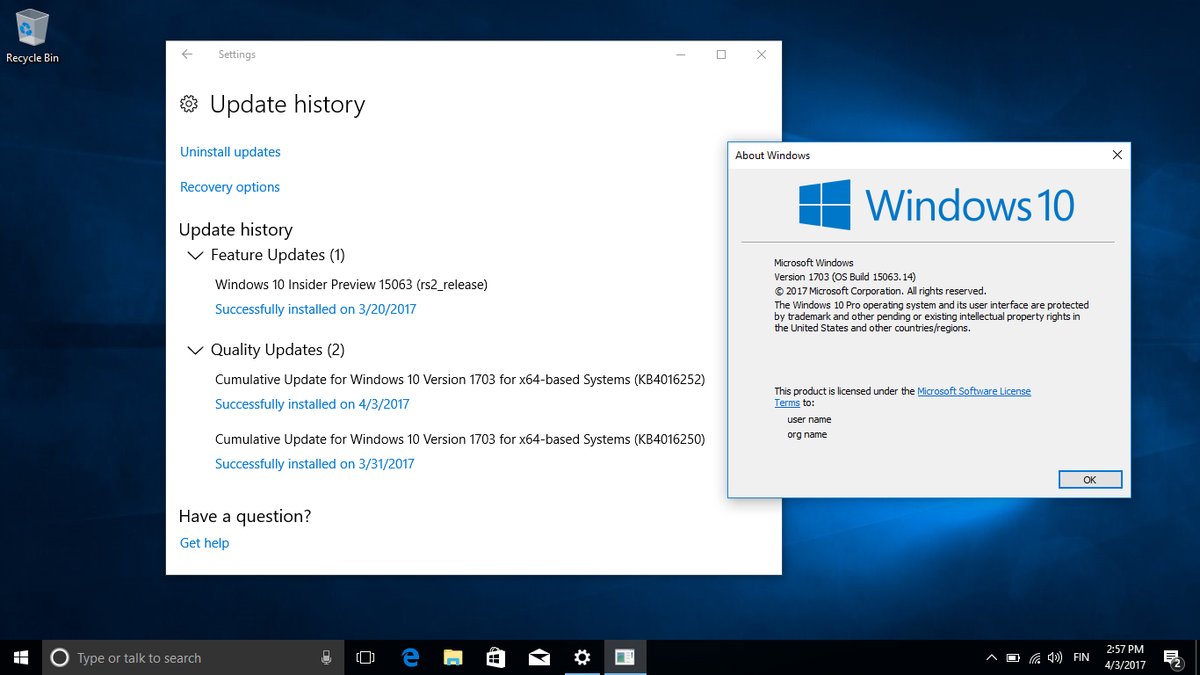1200x675 pixels.
Task: Check the battery status icon
Action: [x=1013, y=657]
